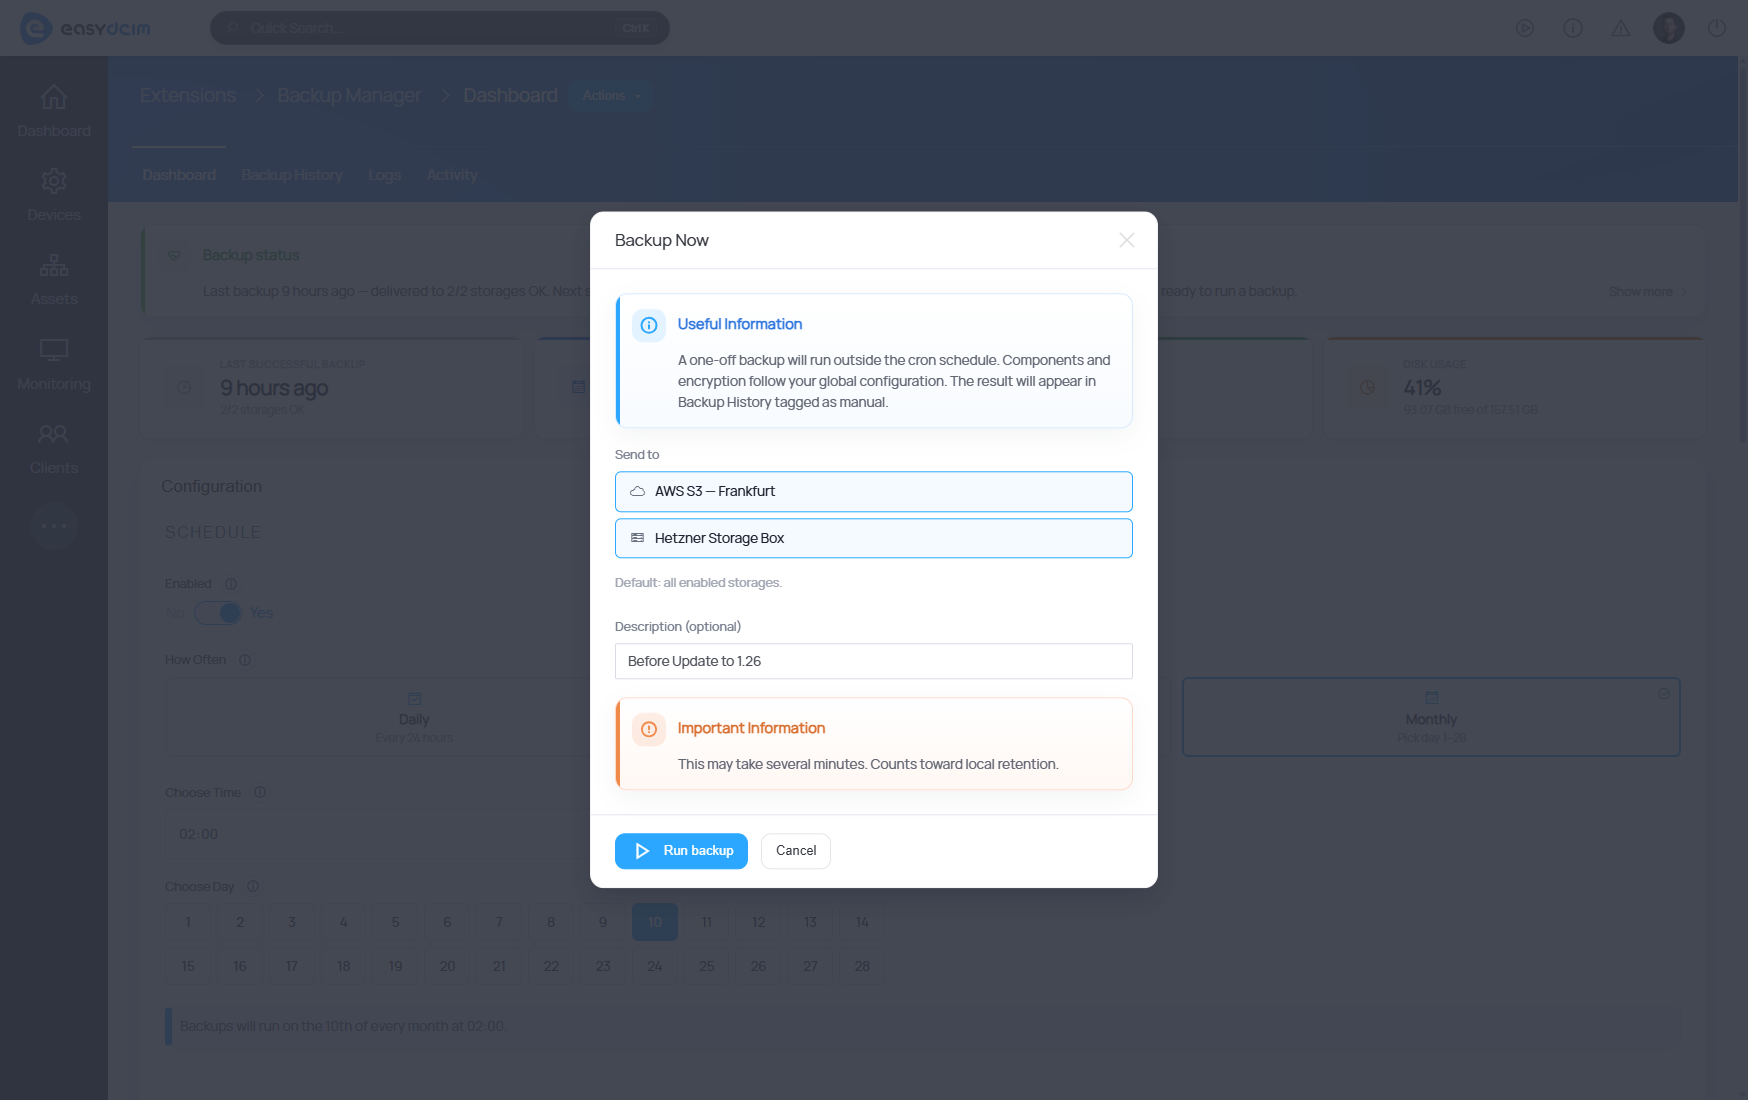Click the Enabled help info icon
This screenshot has height=1100, width=1748.
[231, 584]
